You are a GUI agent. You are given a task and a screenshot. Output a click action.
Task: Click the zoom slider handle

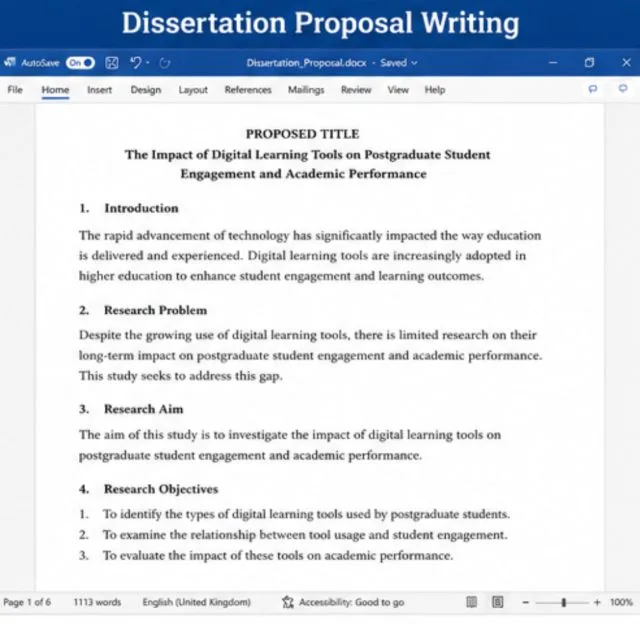coord(564,602)
